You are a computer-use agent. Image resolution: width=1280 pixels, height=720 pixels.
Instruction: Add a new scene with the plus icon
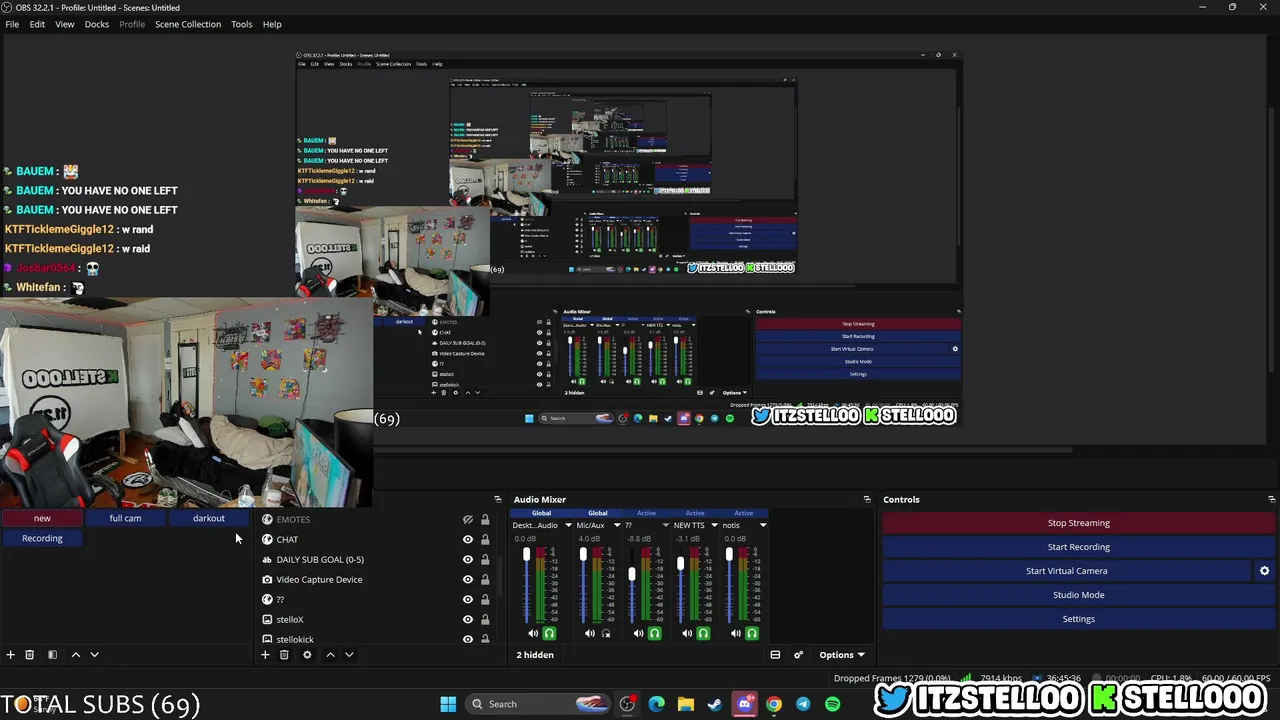click(11, 655)
